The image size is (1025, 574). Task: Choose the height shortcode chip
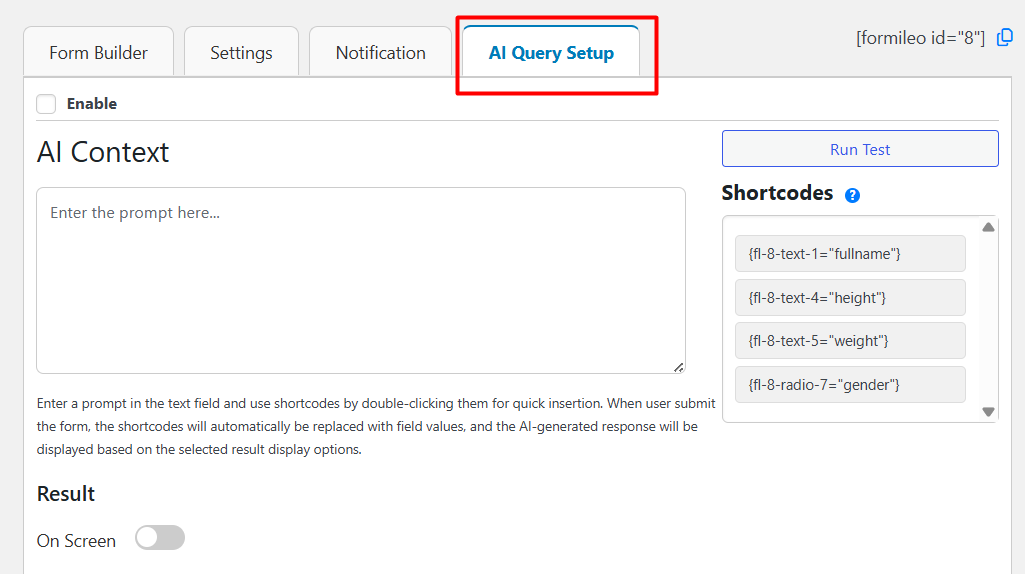click(x=850, y=298)
